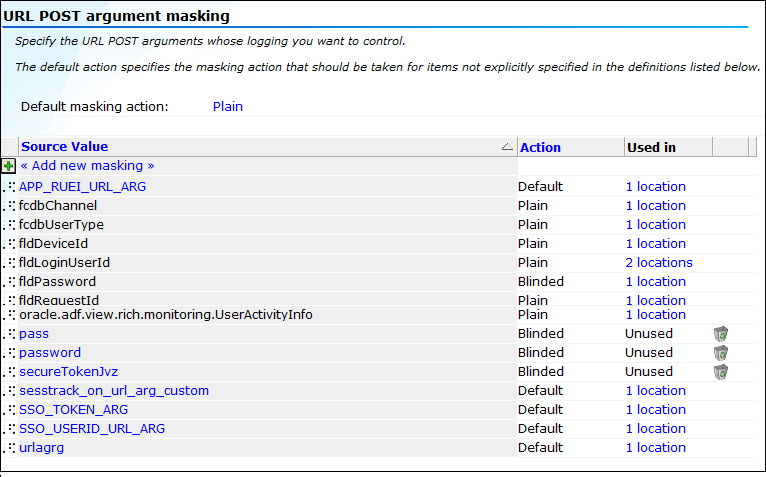Sort the list by Source Value header
Viewport: 766px width, 477px height.
(64, 147)
